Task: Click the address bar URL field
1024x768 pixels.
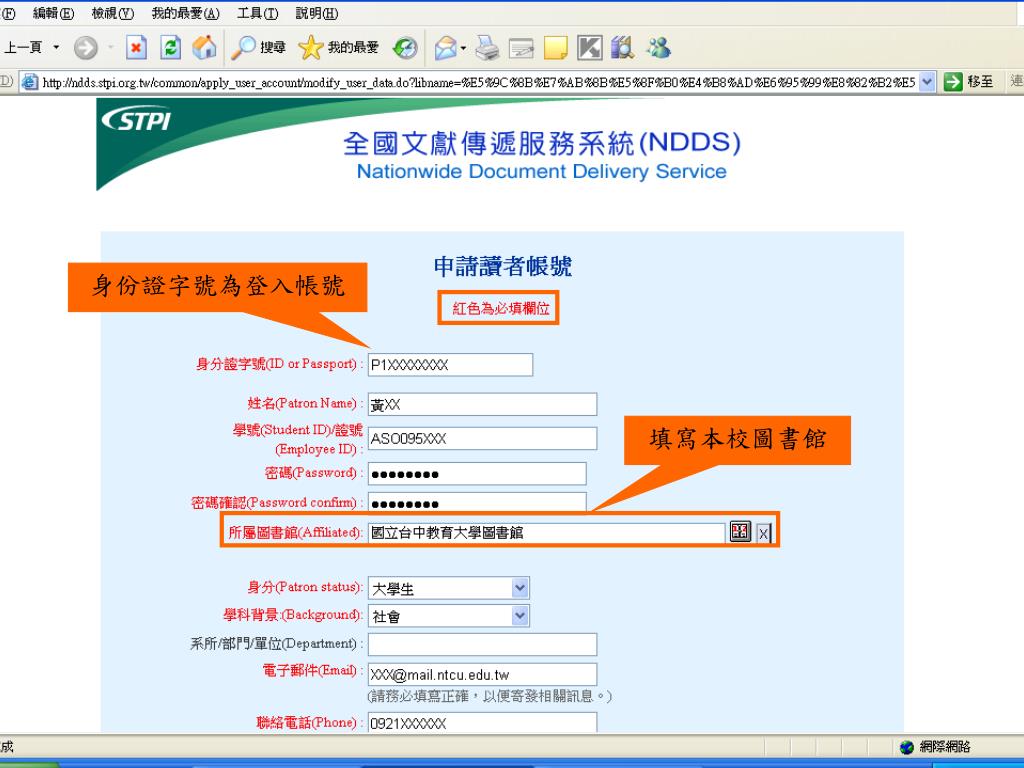Action: [479, 82]
